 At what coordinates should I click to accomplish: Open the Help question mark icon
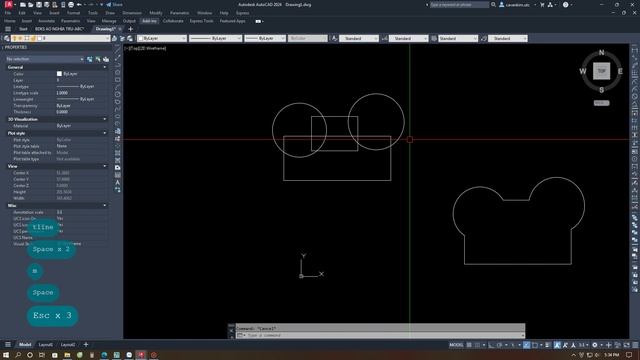[565, 4]
